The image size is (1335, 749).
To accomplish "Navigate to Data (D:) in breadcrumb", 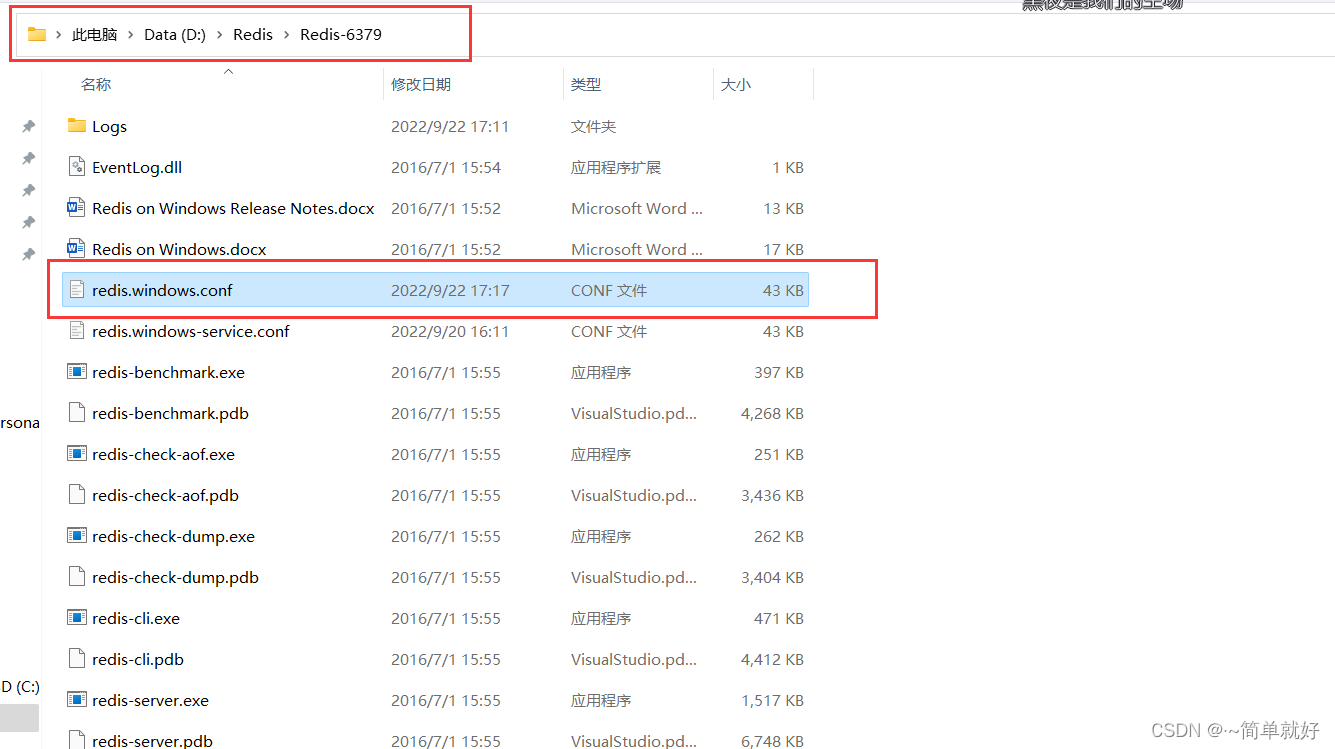I will (x=175, y=34).
